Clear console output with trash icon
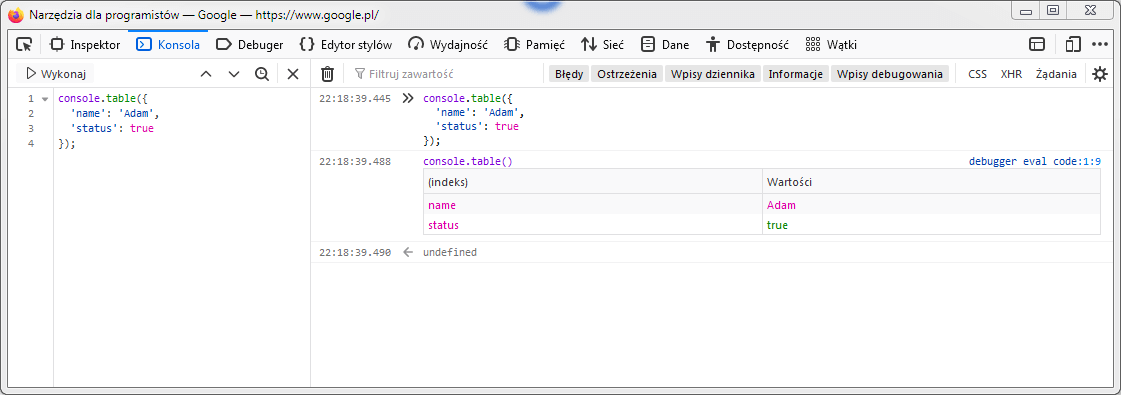The height and width of the screenshot is (395, 1121). [327, 74]
